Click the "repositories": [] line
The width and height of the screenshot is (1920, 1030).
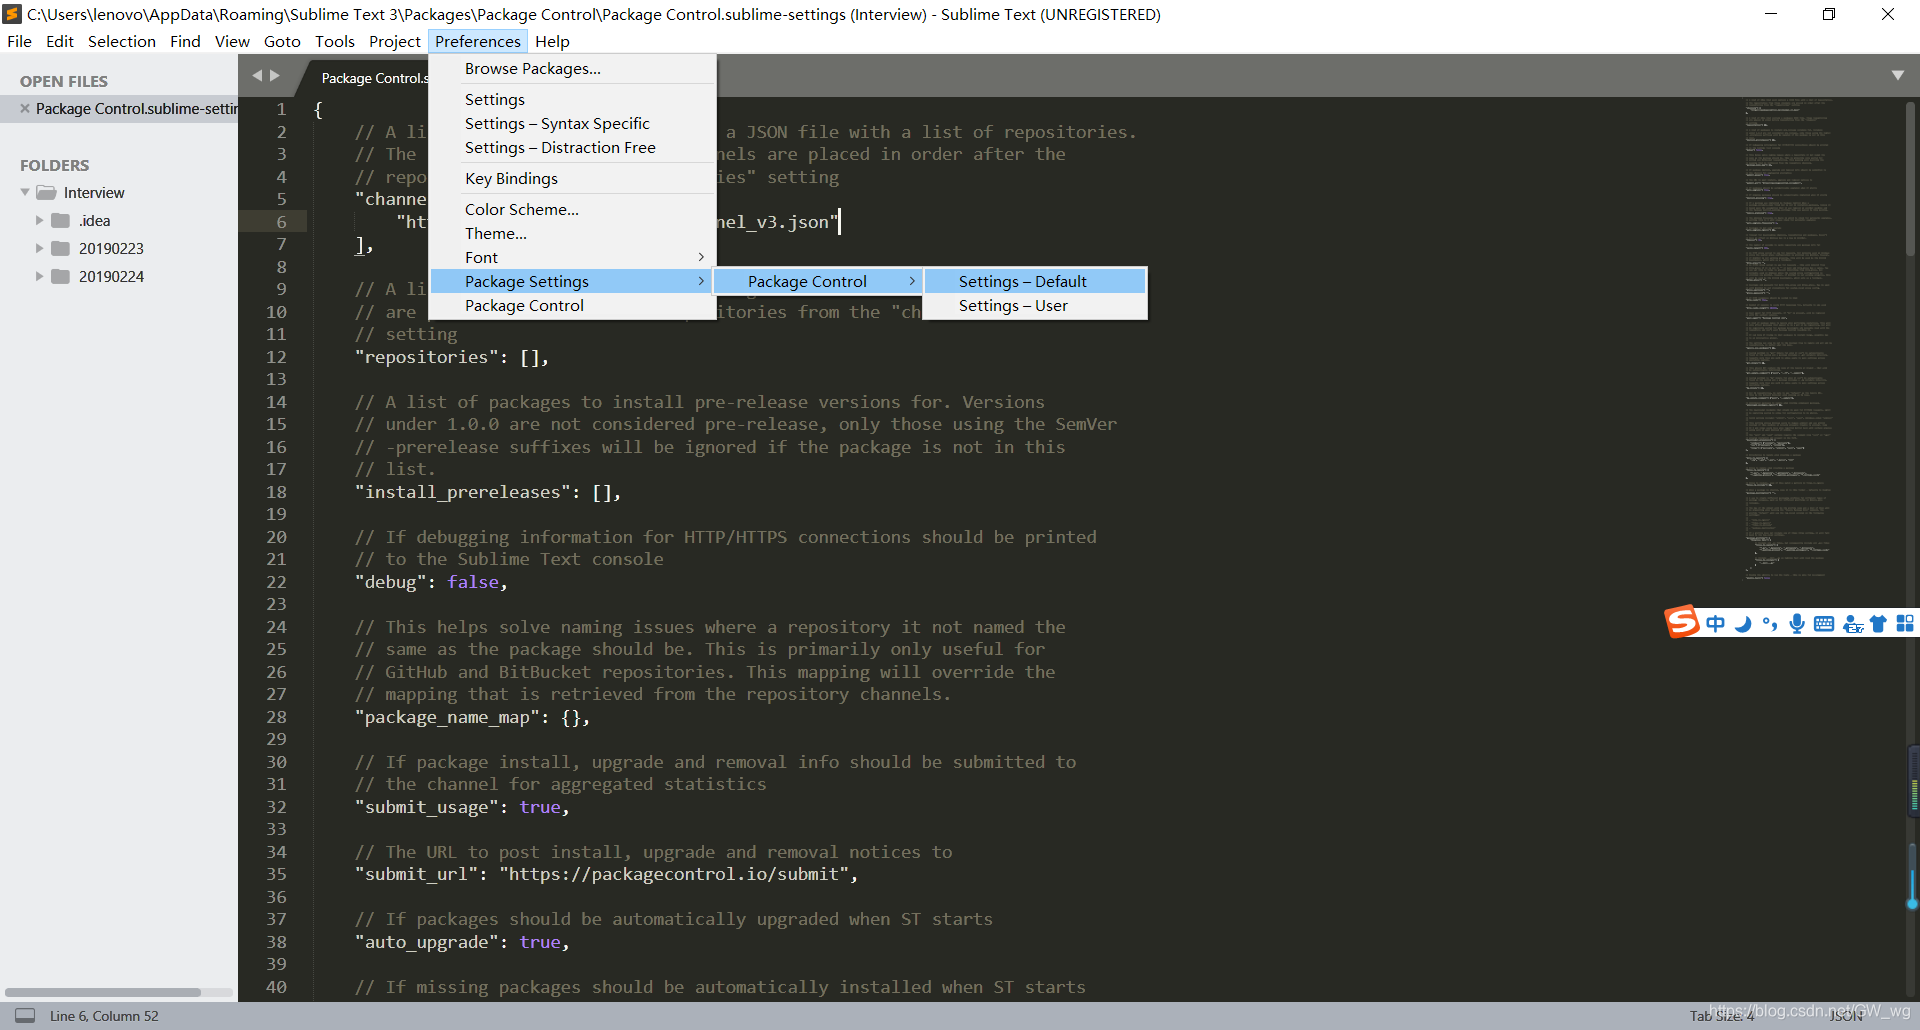(452, 357)
